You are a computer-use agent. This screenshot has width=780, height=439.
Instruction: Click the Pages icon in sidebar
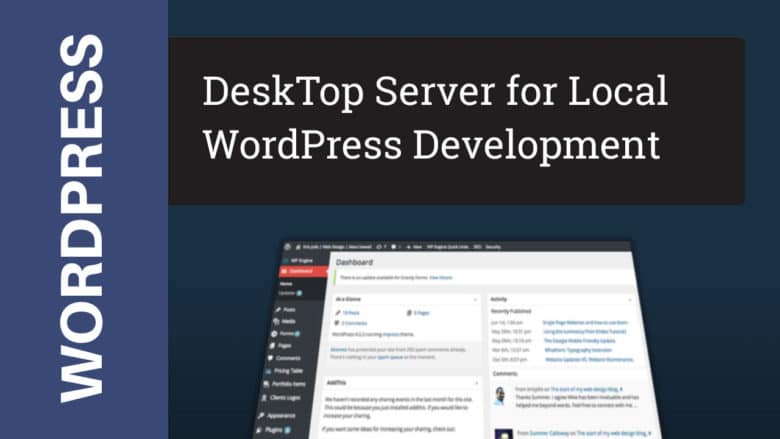coord(272,346)
